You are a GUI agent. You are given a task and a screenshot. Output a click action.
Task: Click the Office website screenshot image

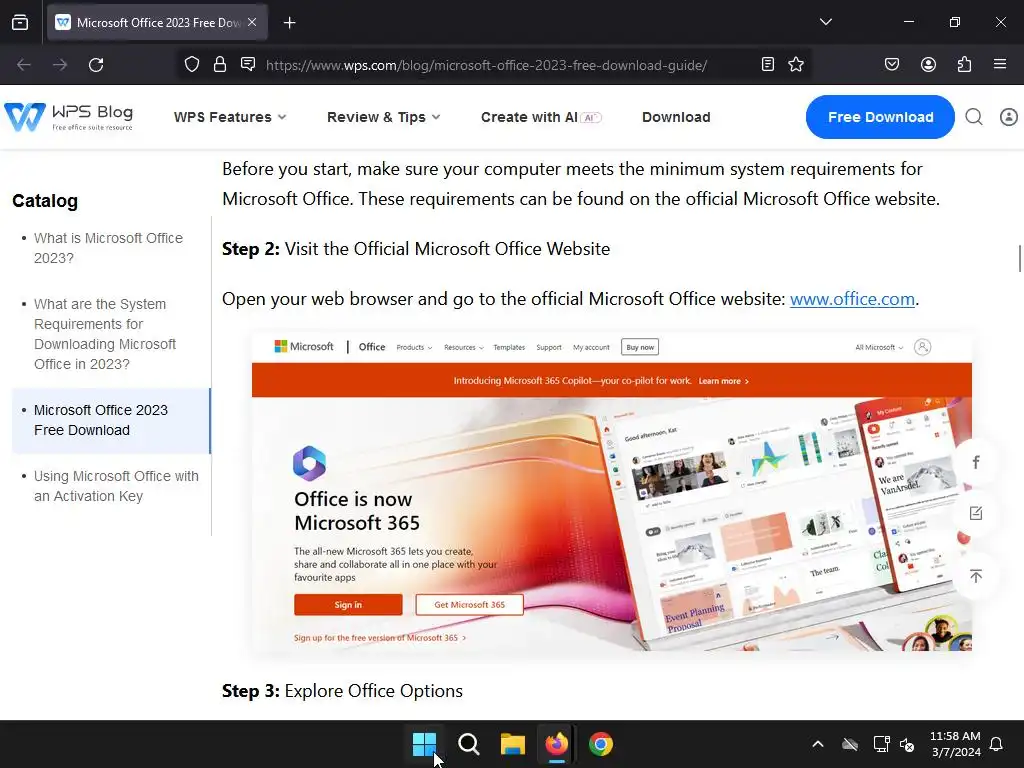pos(611,492)
